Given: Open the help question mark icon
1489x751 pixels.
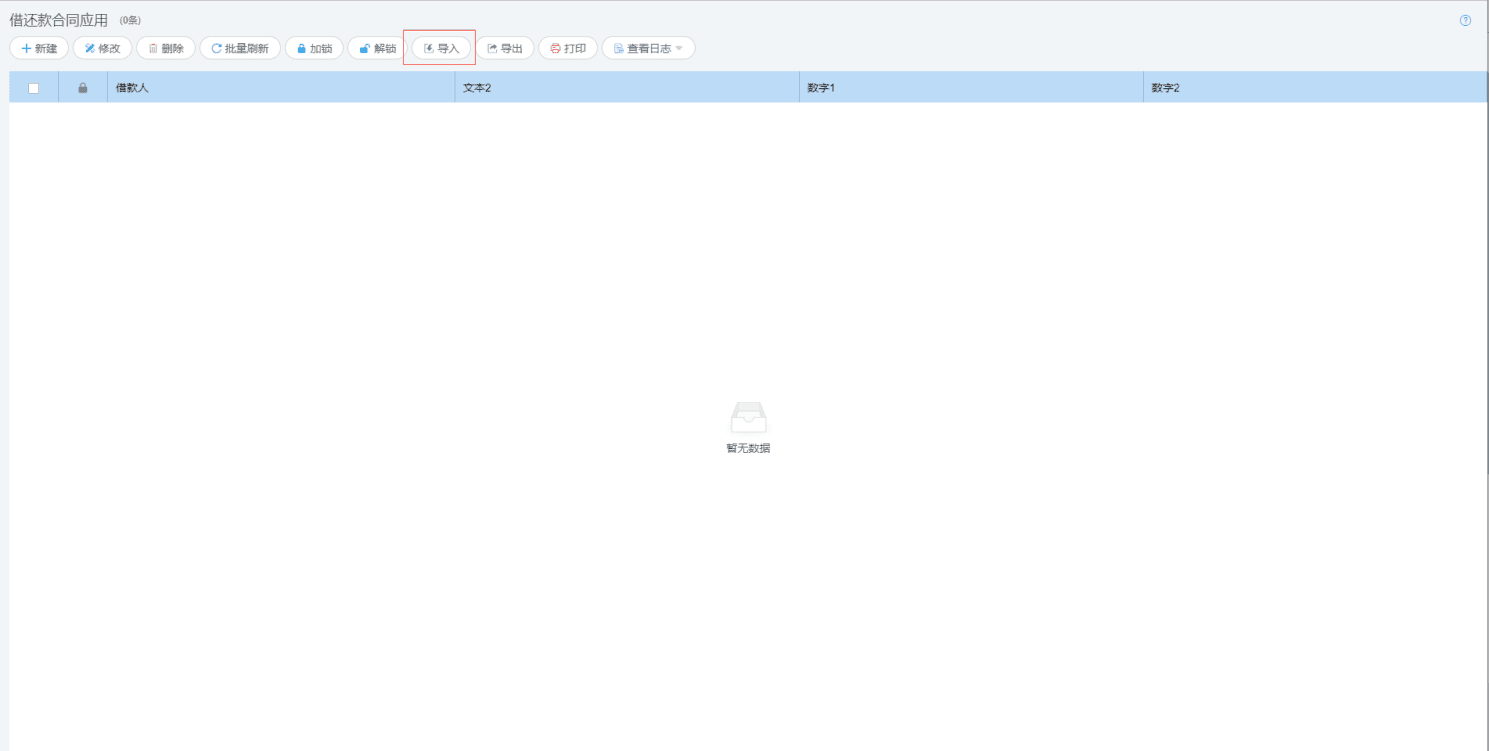Looking at the screenshot, I should [x=1466, y=20].
